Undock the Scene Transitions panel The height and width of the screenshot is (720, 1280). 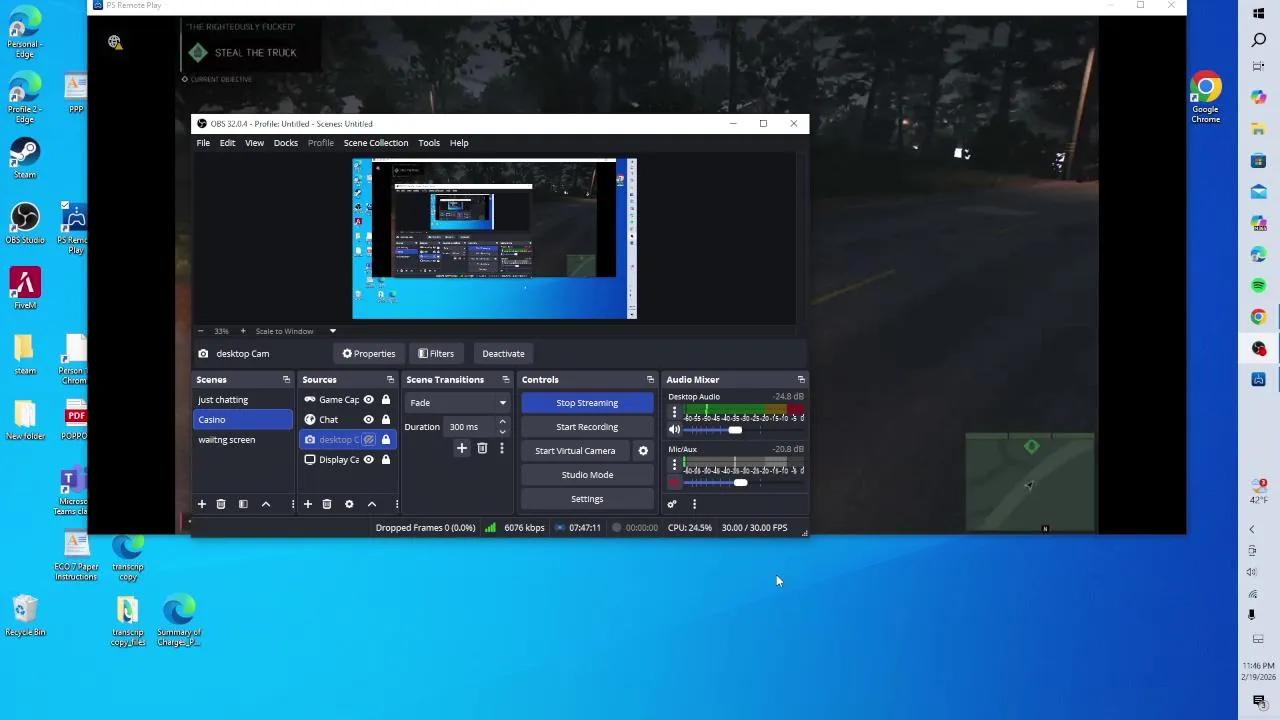(505, 380)
